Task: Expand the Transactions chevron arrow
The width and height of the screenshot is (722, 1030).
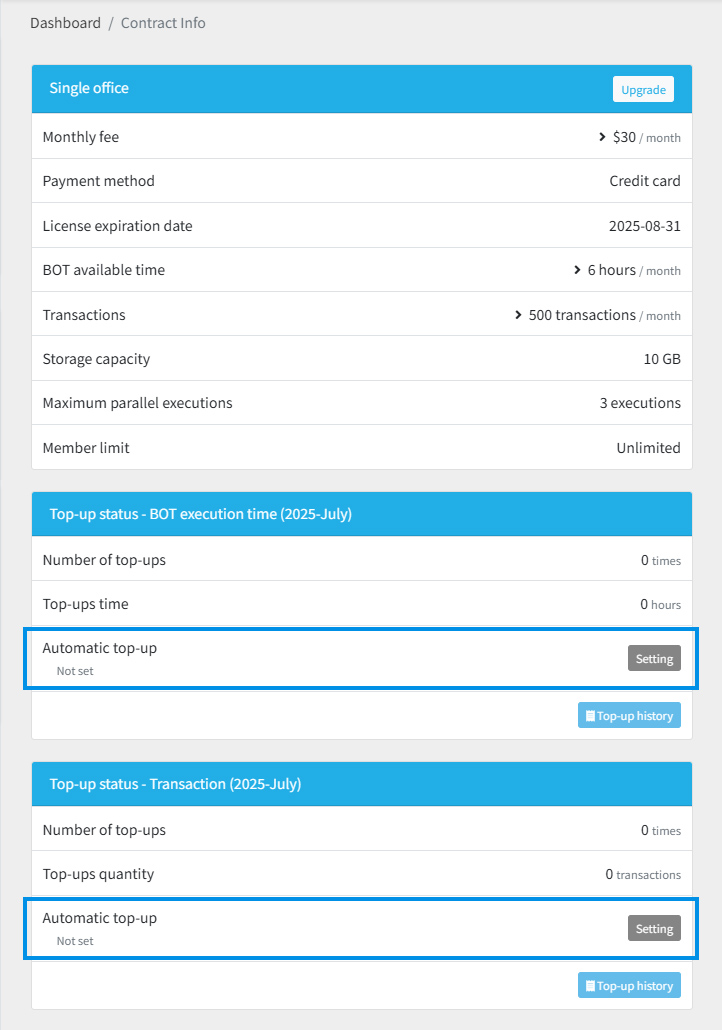Action: click(518, 315)
